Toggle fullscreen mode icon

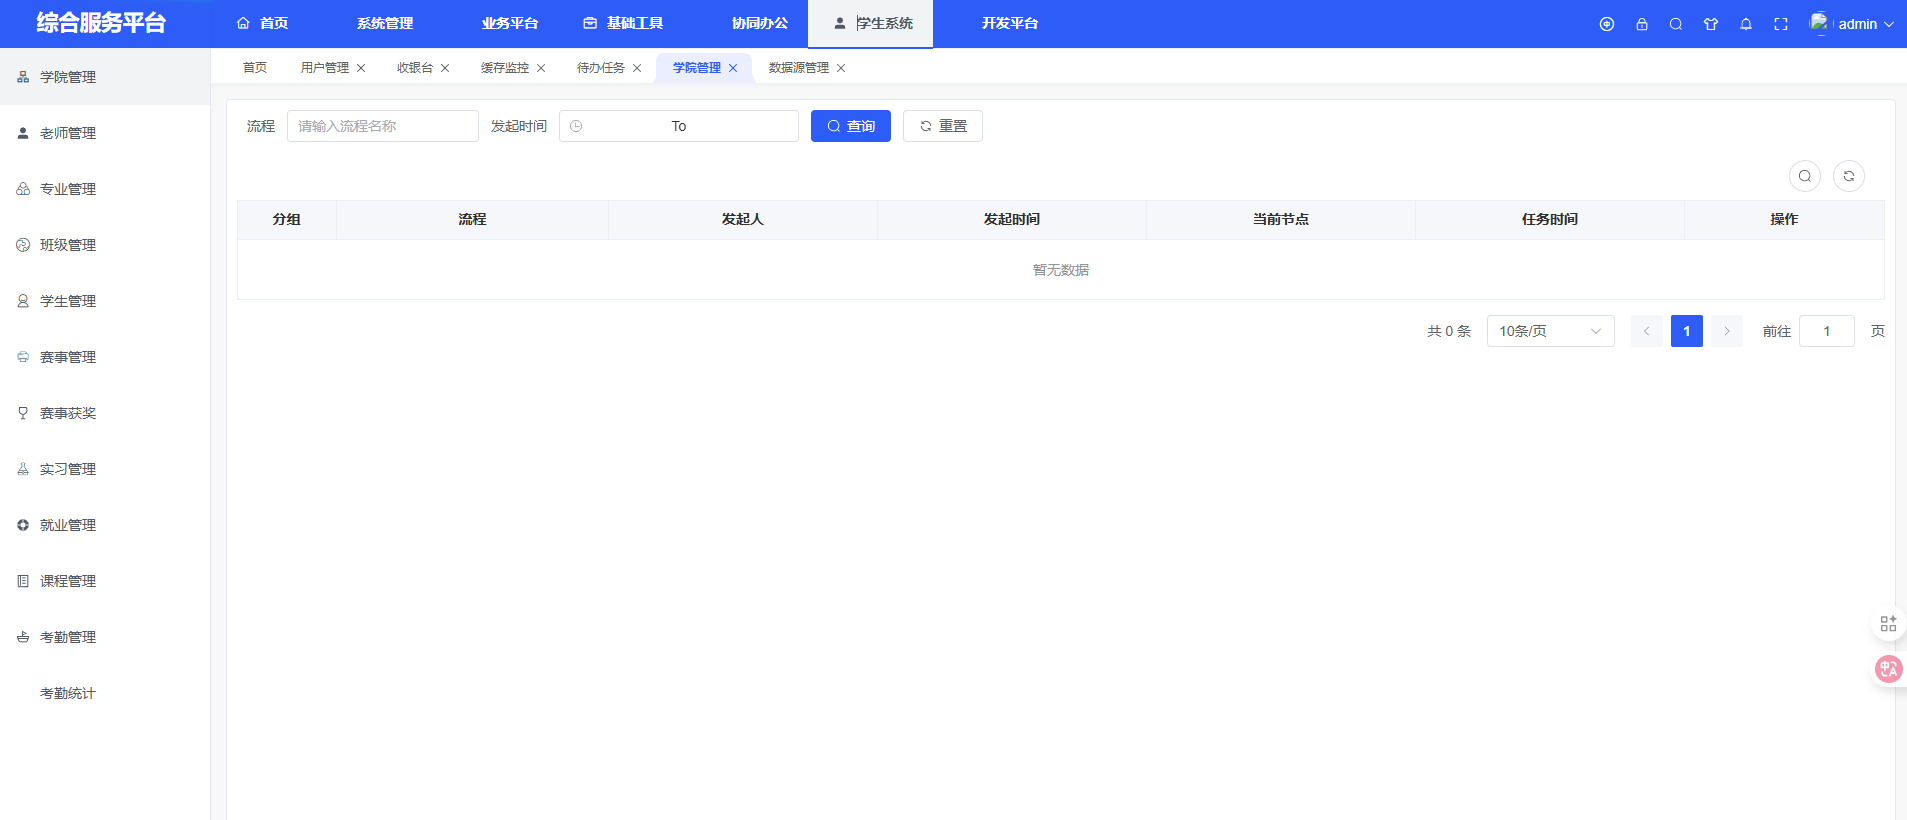(x=1781, y=24)
